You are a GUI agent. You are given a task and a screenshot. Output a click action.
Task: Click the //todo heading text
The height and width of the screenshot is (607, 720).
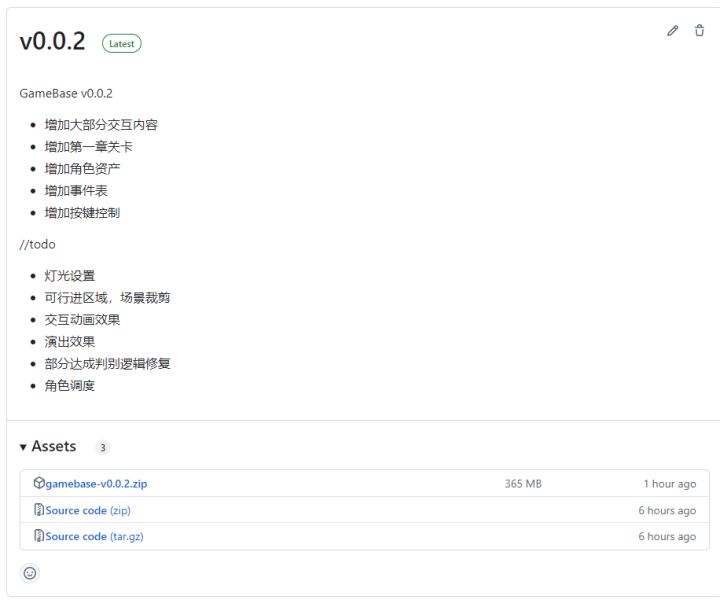[x=38, y=244]
